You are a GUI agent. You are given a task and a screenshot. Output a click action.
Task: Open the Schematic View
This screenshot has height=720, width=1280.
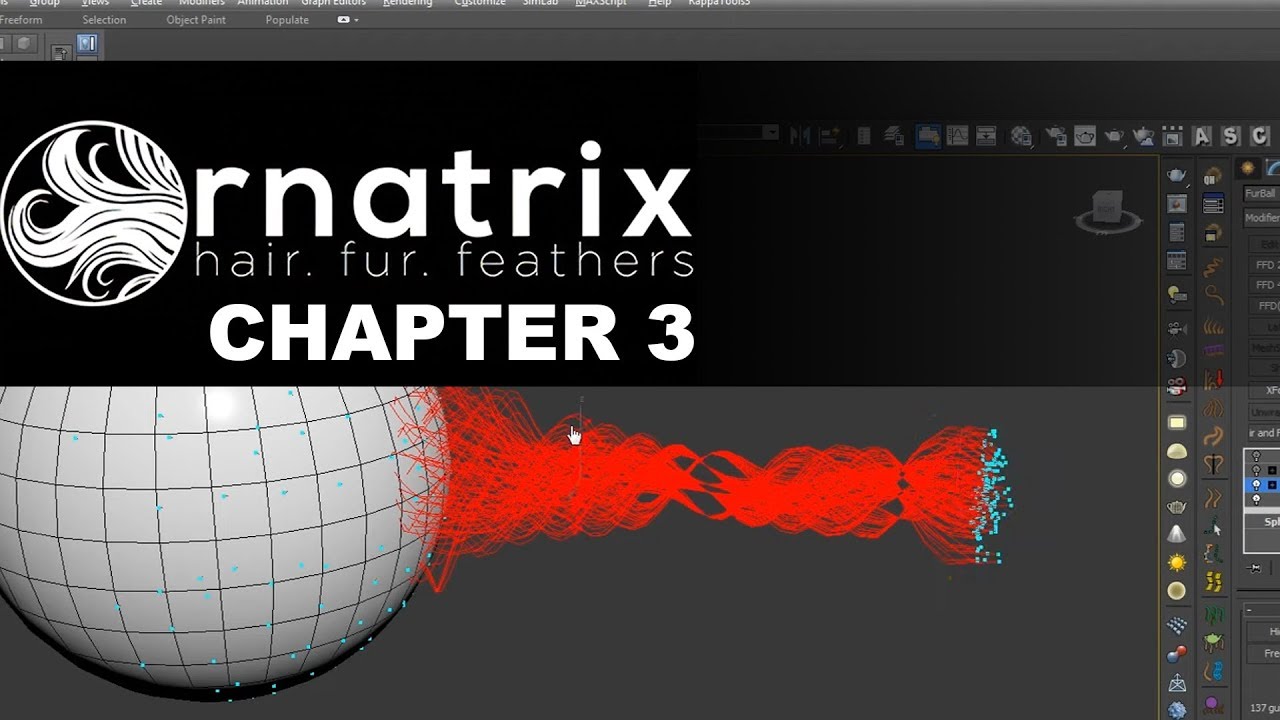pyautogui.click(x=986, y=135)
